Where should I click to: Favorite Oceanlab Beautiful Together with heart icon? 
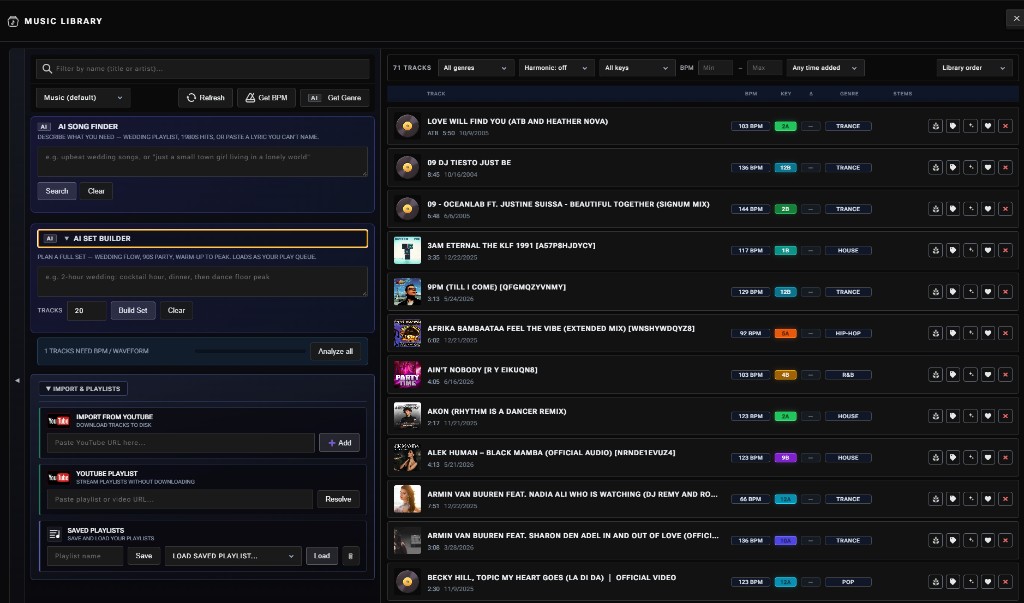point(987,209)
